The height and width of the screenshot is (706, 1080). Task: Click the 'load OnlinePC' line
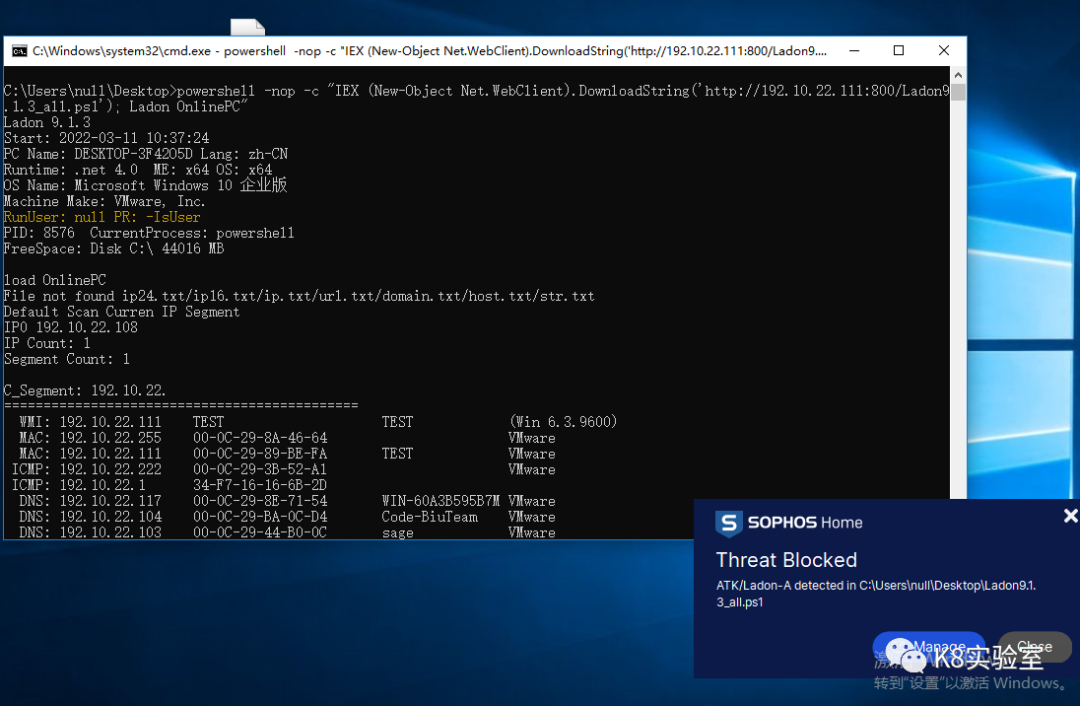55,280
